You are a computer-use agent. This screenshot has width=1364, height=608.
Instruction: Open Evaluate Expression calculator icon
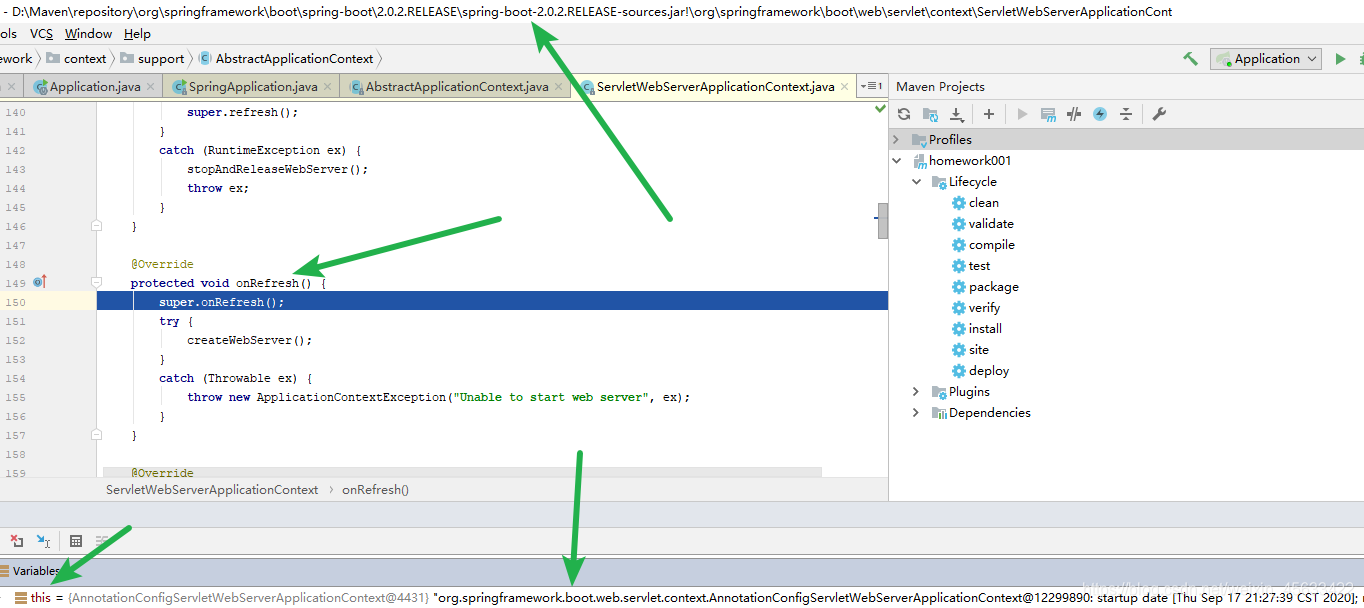pyautogui.click(x=76, y=541)
